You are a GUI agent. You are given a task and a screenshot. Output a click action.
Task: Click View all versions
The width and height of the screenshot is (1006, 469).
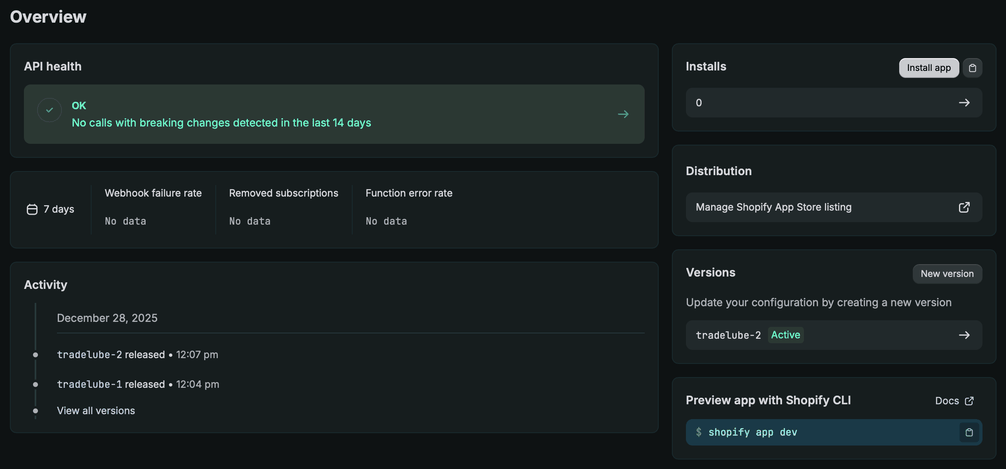96,411
